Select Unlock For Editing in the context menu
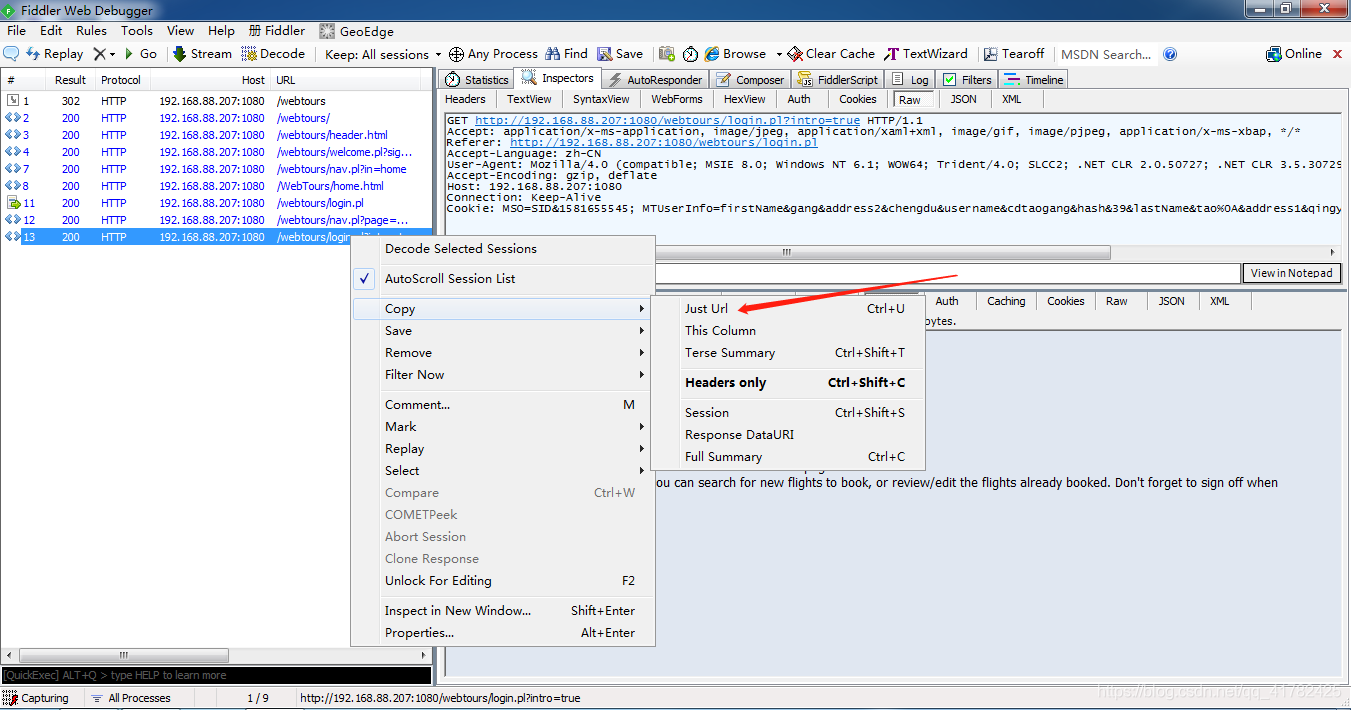 click(504, 581)
